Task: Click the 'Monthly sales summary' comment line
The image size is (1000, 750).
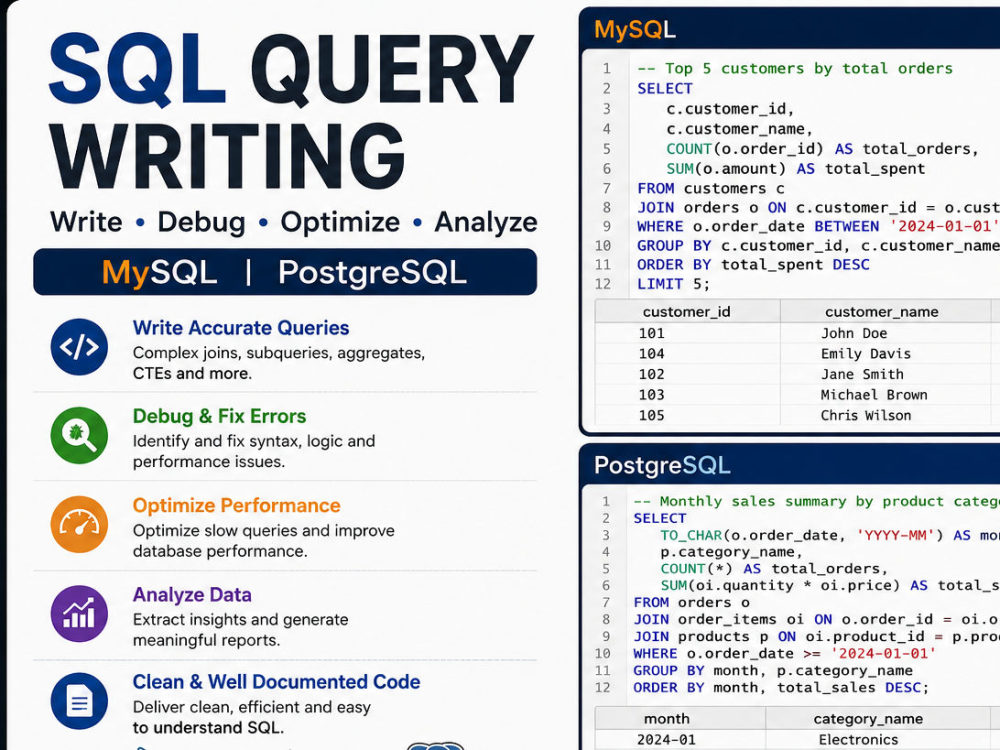Action: [816, 501]
